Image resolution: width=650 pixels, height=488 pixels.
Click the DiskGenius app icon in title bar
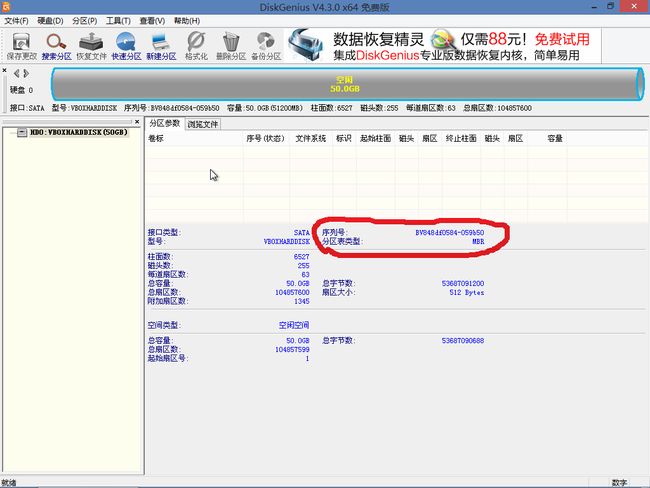tap(6, 6)
